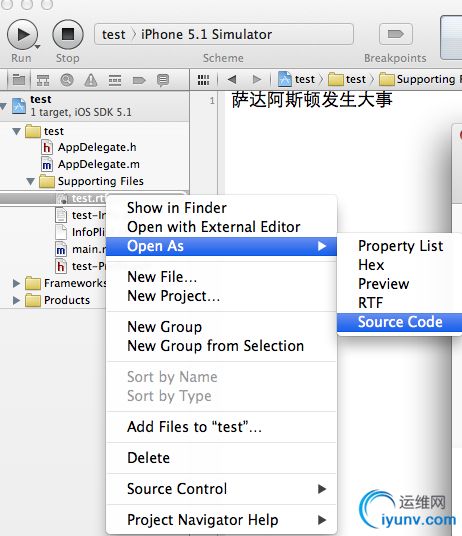This screenshot has width=462, height=536.
Task: Show the Symbol navigator
Action: (x=43, y=80)
